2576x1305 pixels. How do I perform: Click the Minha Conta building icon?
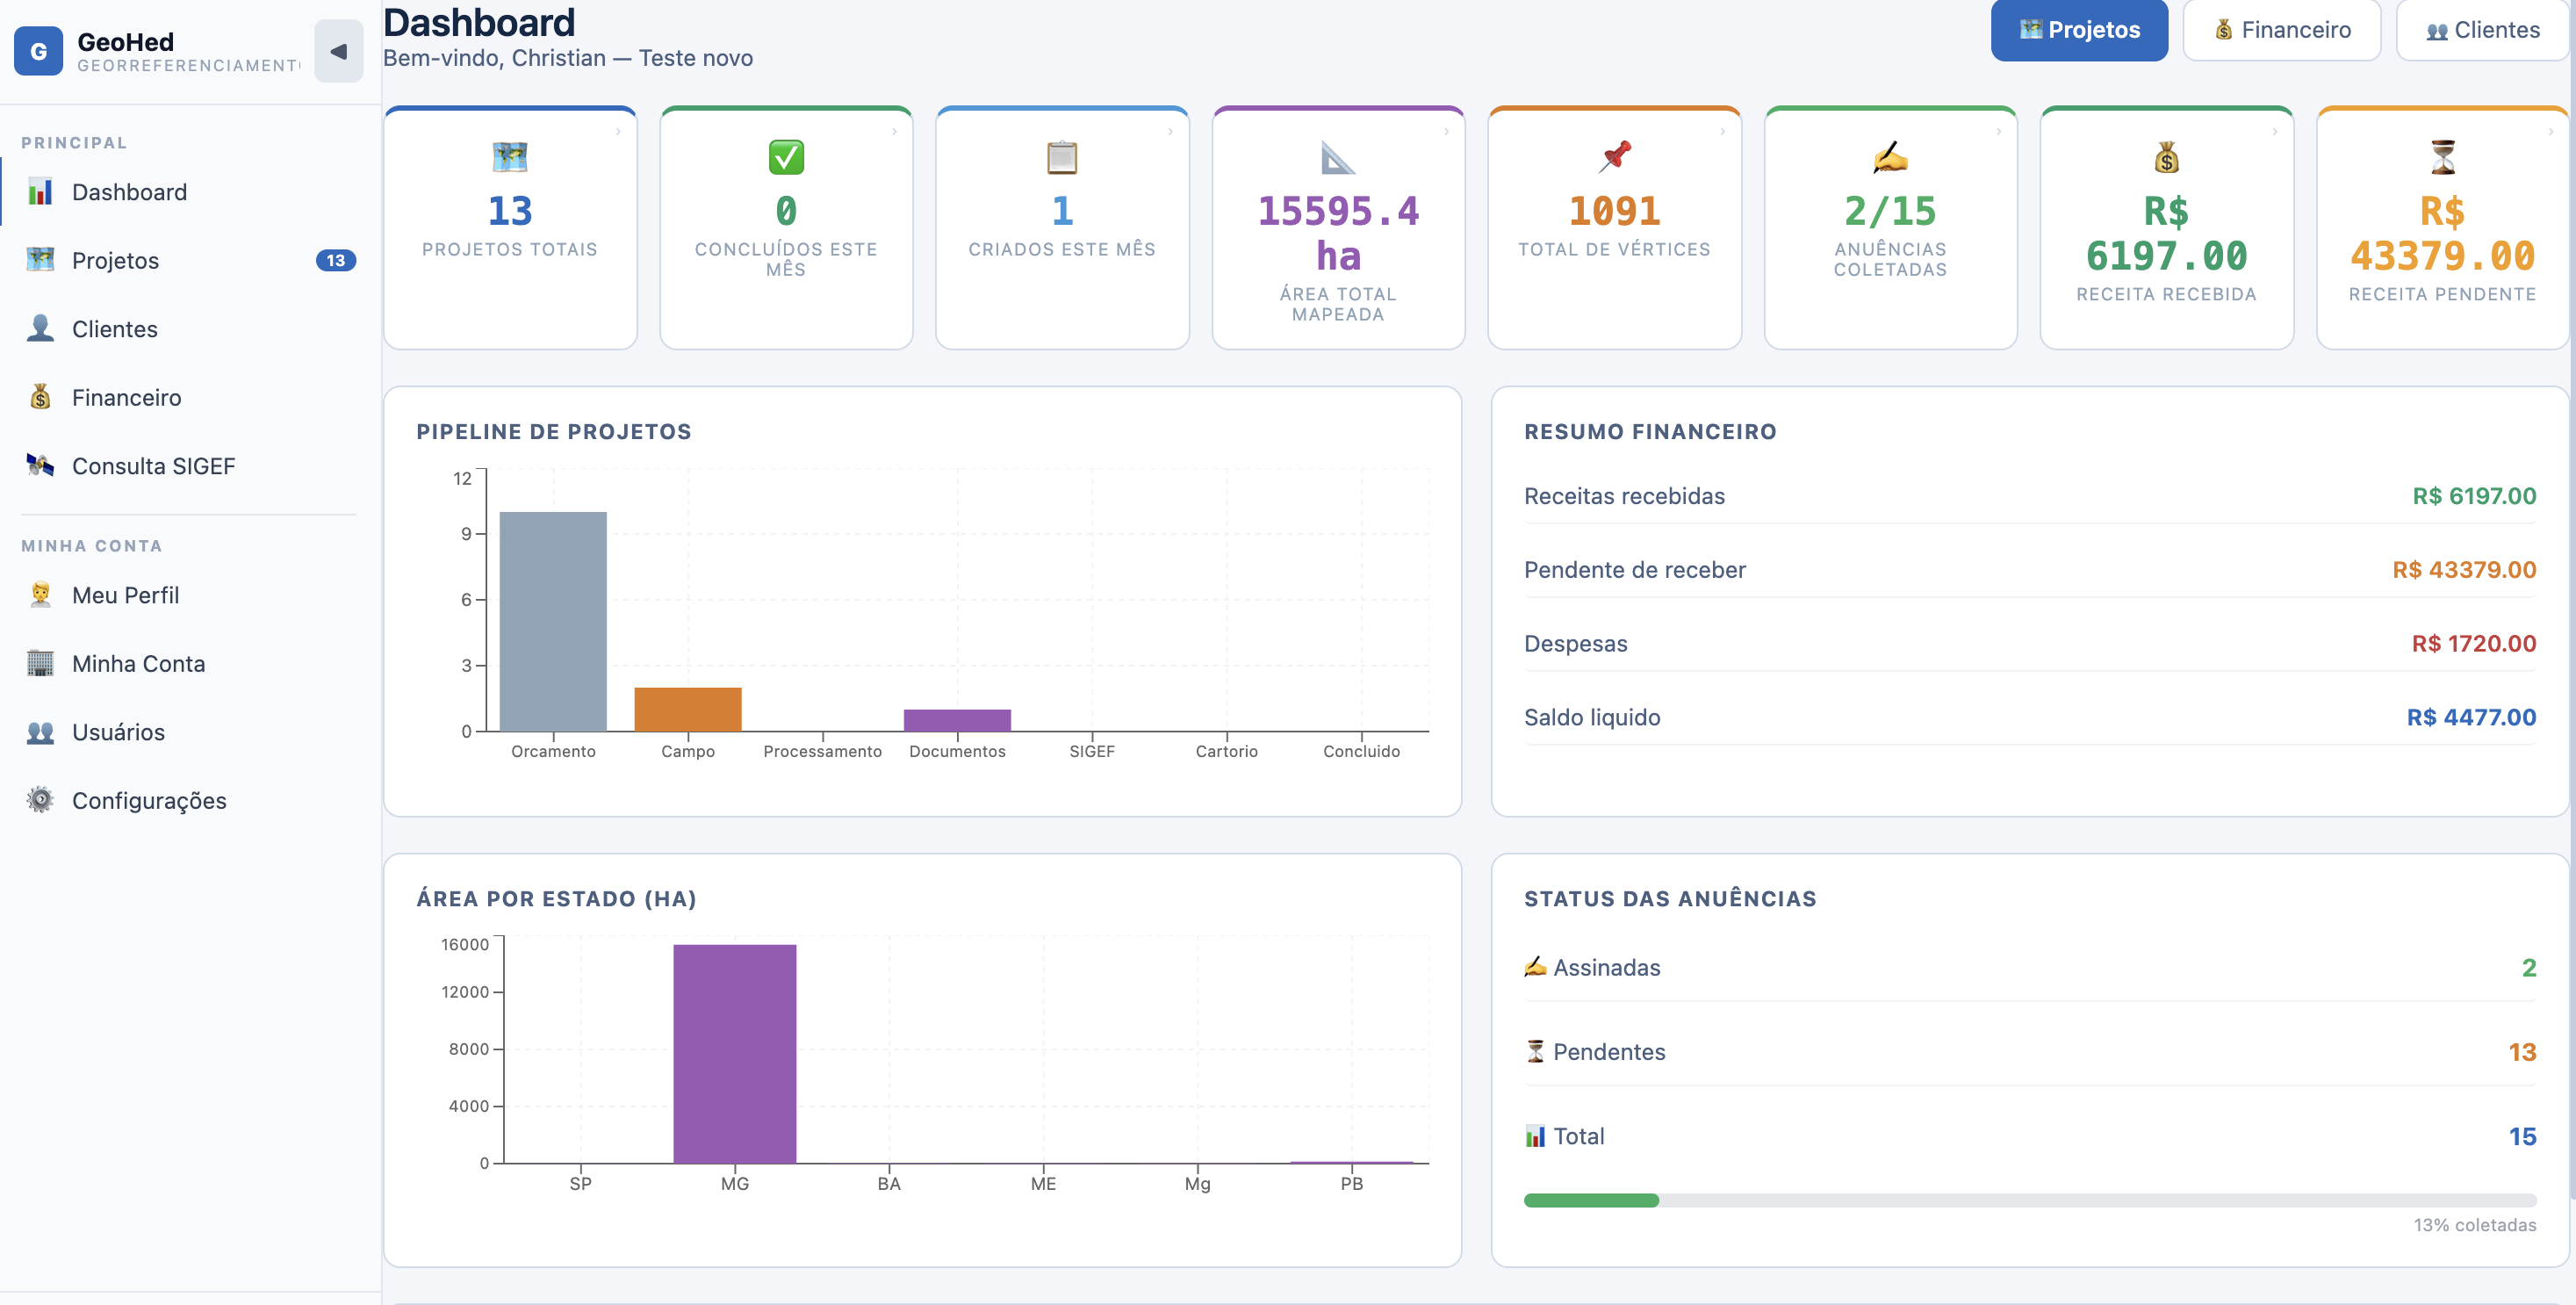pyautogui.click(x=40, y=663)
